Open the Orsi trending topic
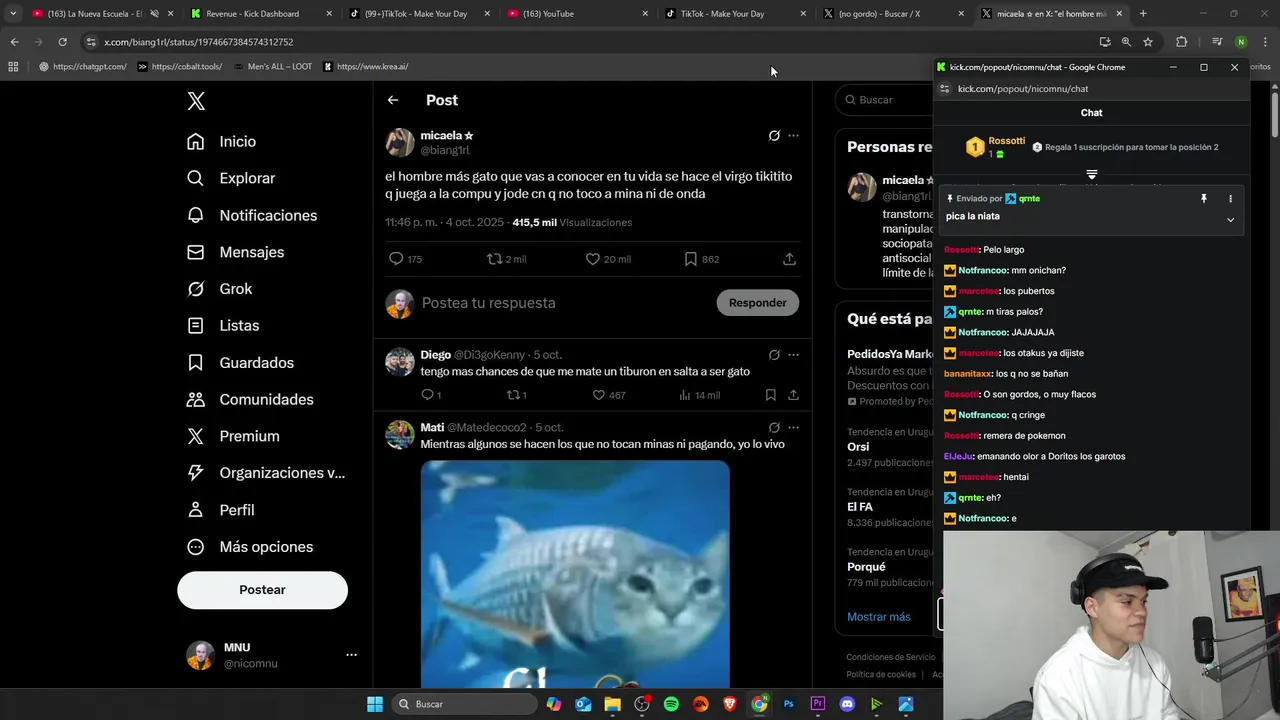The image size is (1280, 720). [x=858, y=447]
